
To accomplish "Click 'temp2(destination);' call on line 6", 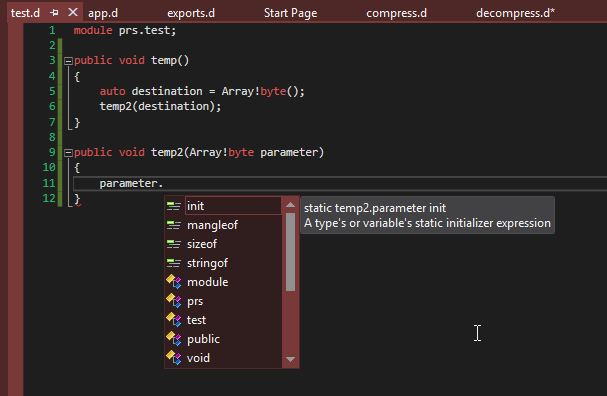I will (x=160, y=106).
